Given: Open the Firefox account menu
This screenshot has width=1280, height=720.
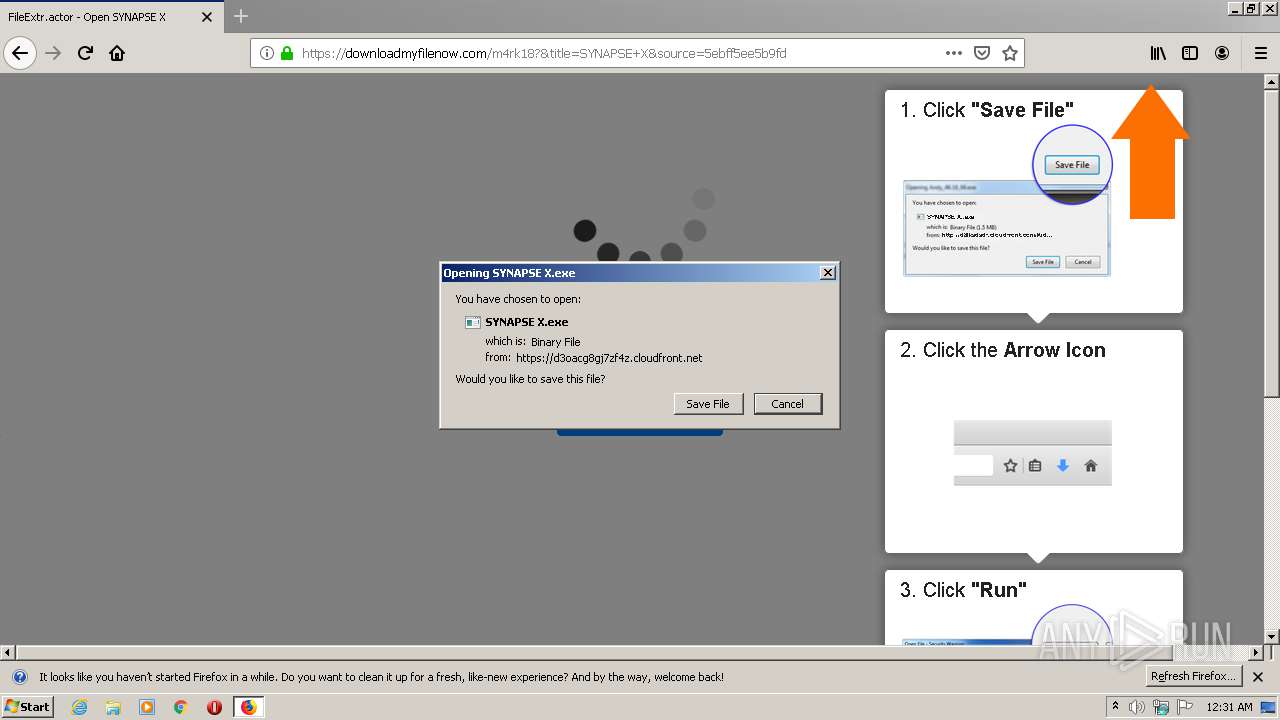Looking at the screenshot, I should 1222,53.
